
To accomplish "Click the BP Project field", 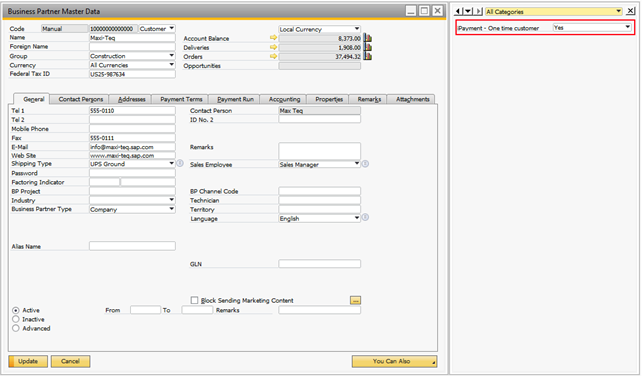I will pyautogui.click(x=132, y=191).
